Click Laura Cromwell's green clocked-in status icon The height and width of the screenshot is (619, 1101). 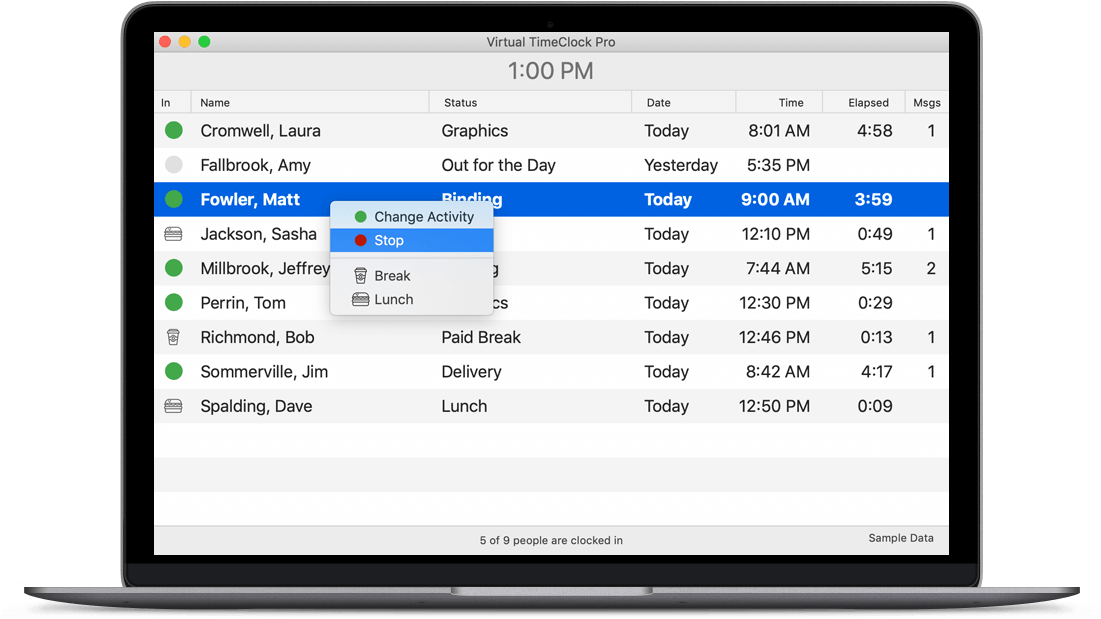pyautogui.click(x=174, y=130)
